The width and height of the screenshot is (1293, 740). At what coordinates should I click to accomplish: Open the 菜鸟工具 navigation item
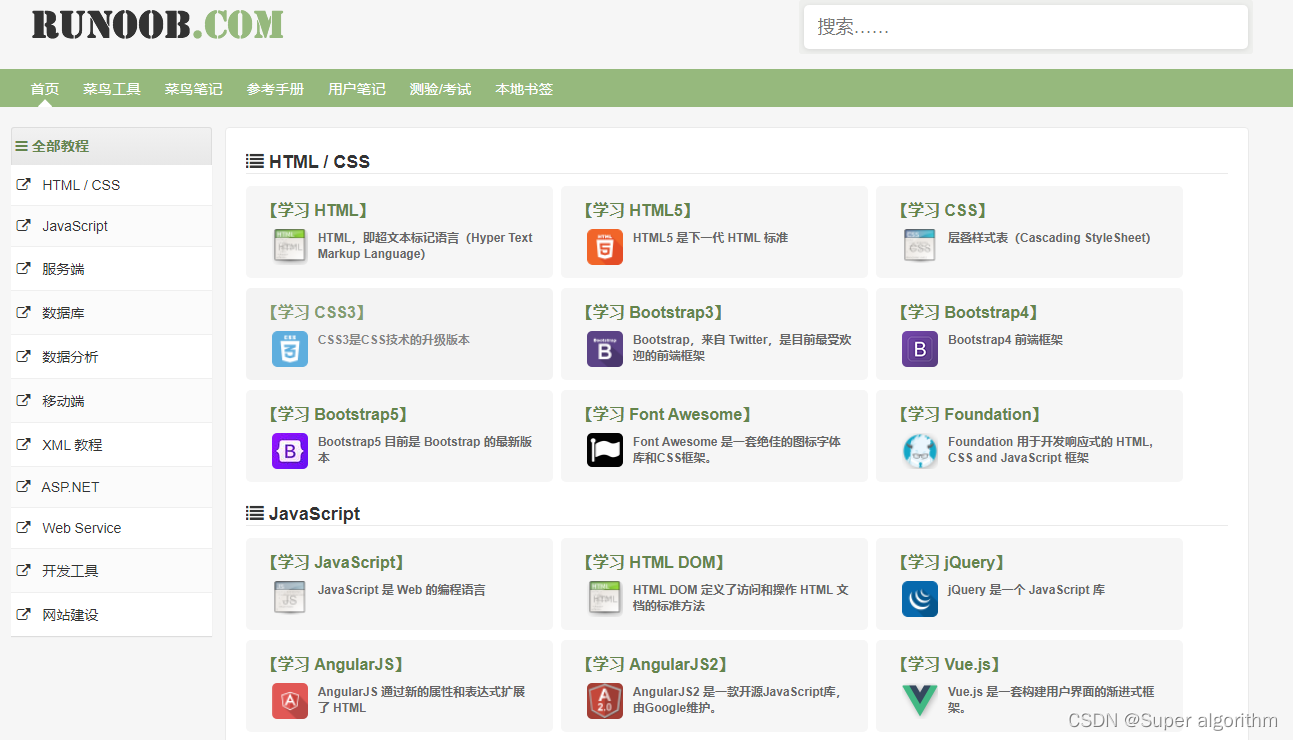click(x=112, y=89)
